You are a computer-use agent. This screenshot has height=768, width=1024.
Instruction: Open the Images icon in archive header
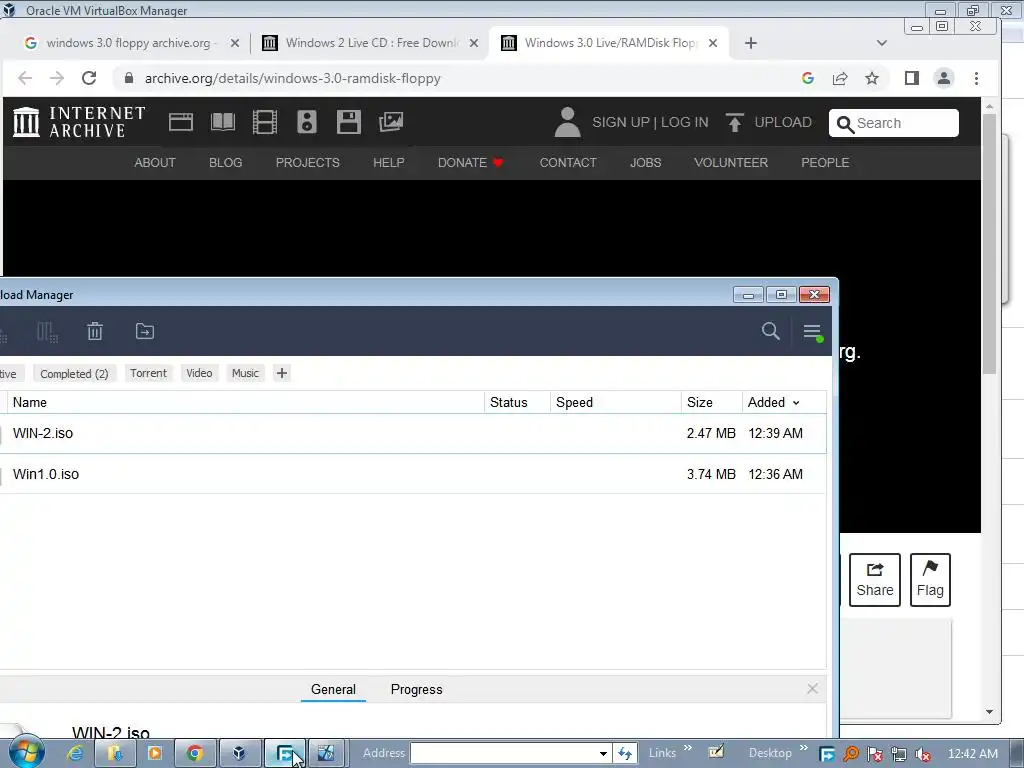pyautogui.click(x=391, y=122)
